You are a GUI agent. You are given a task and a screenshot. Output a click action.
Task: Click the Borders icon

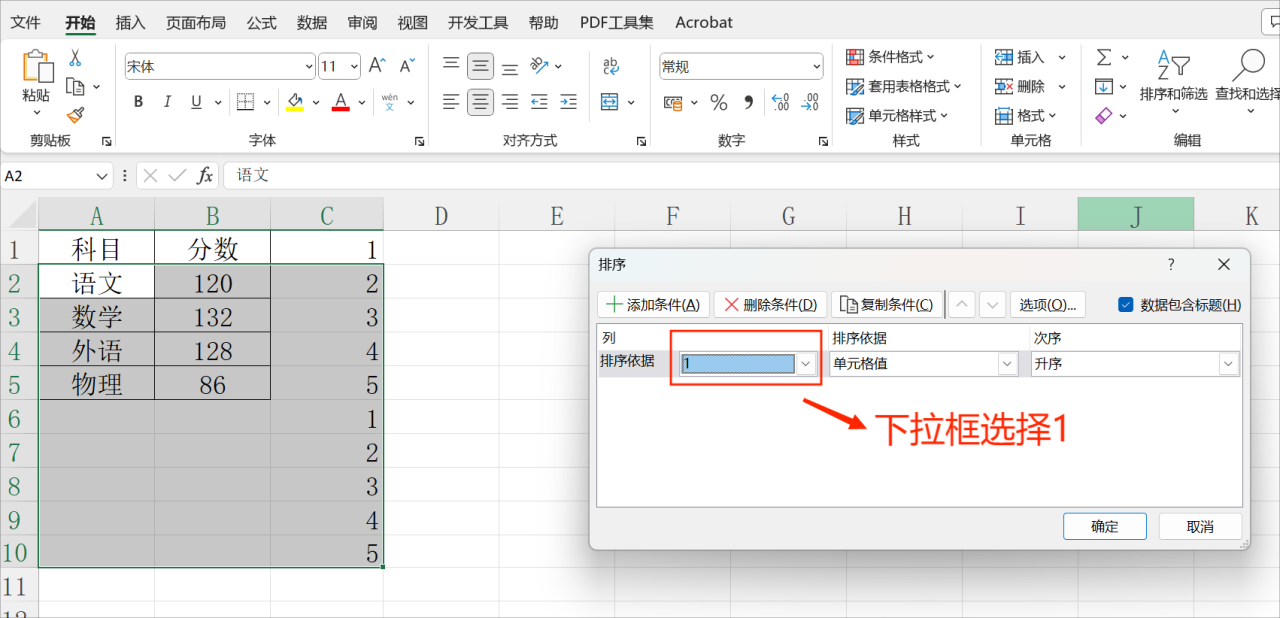click(x=245, y=101)
